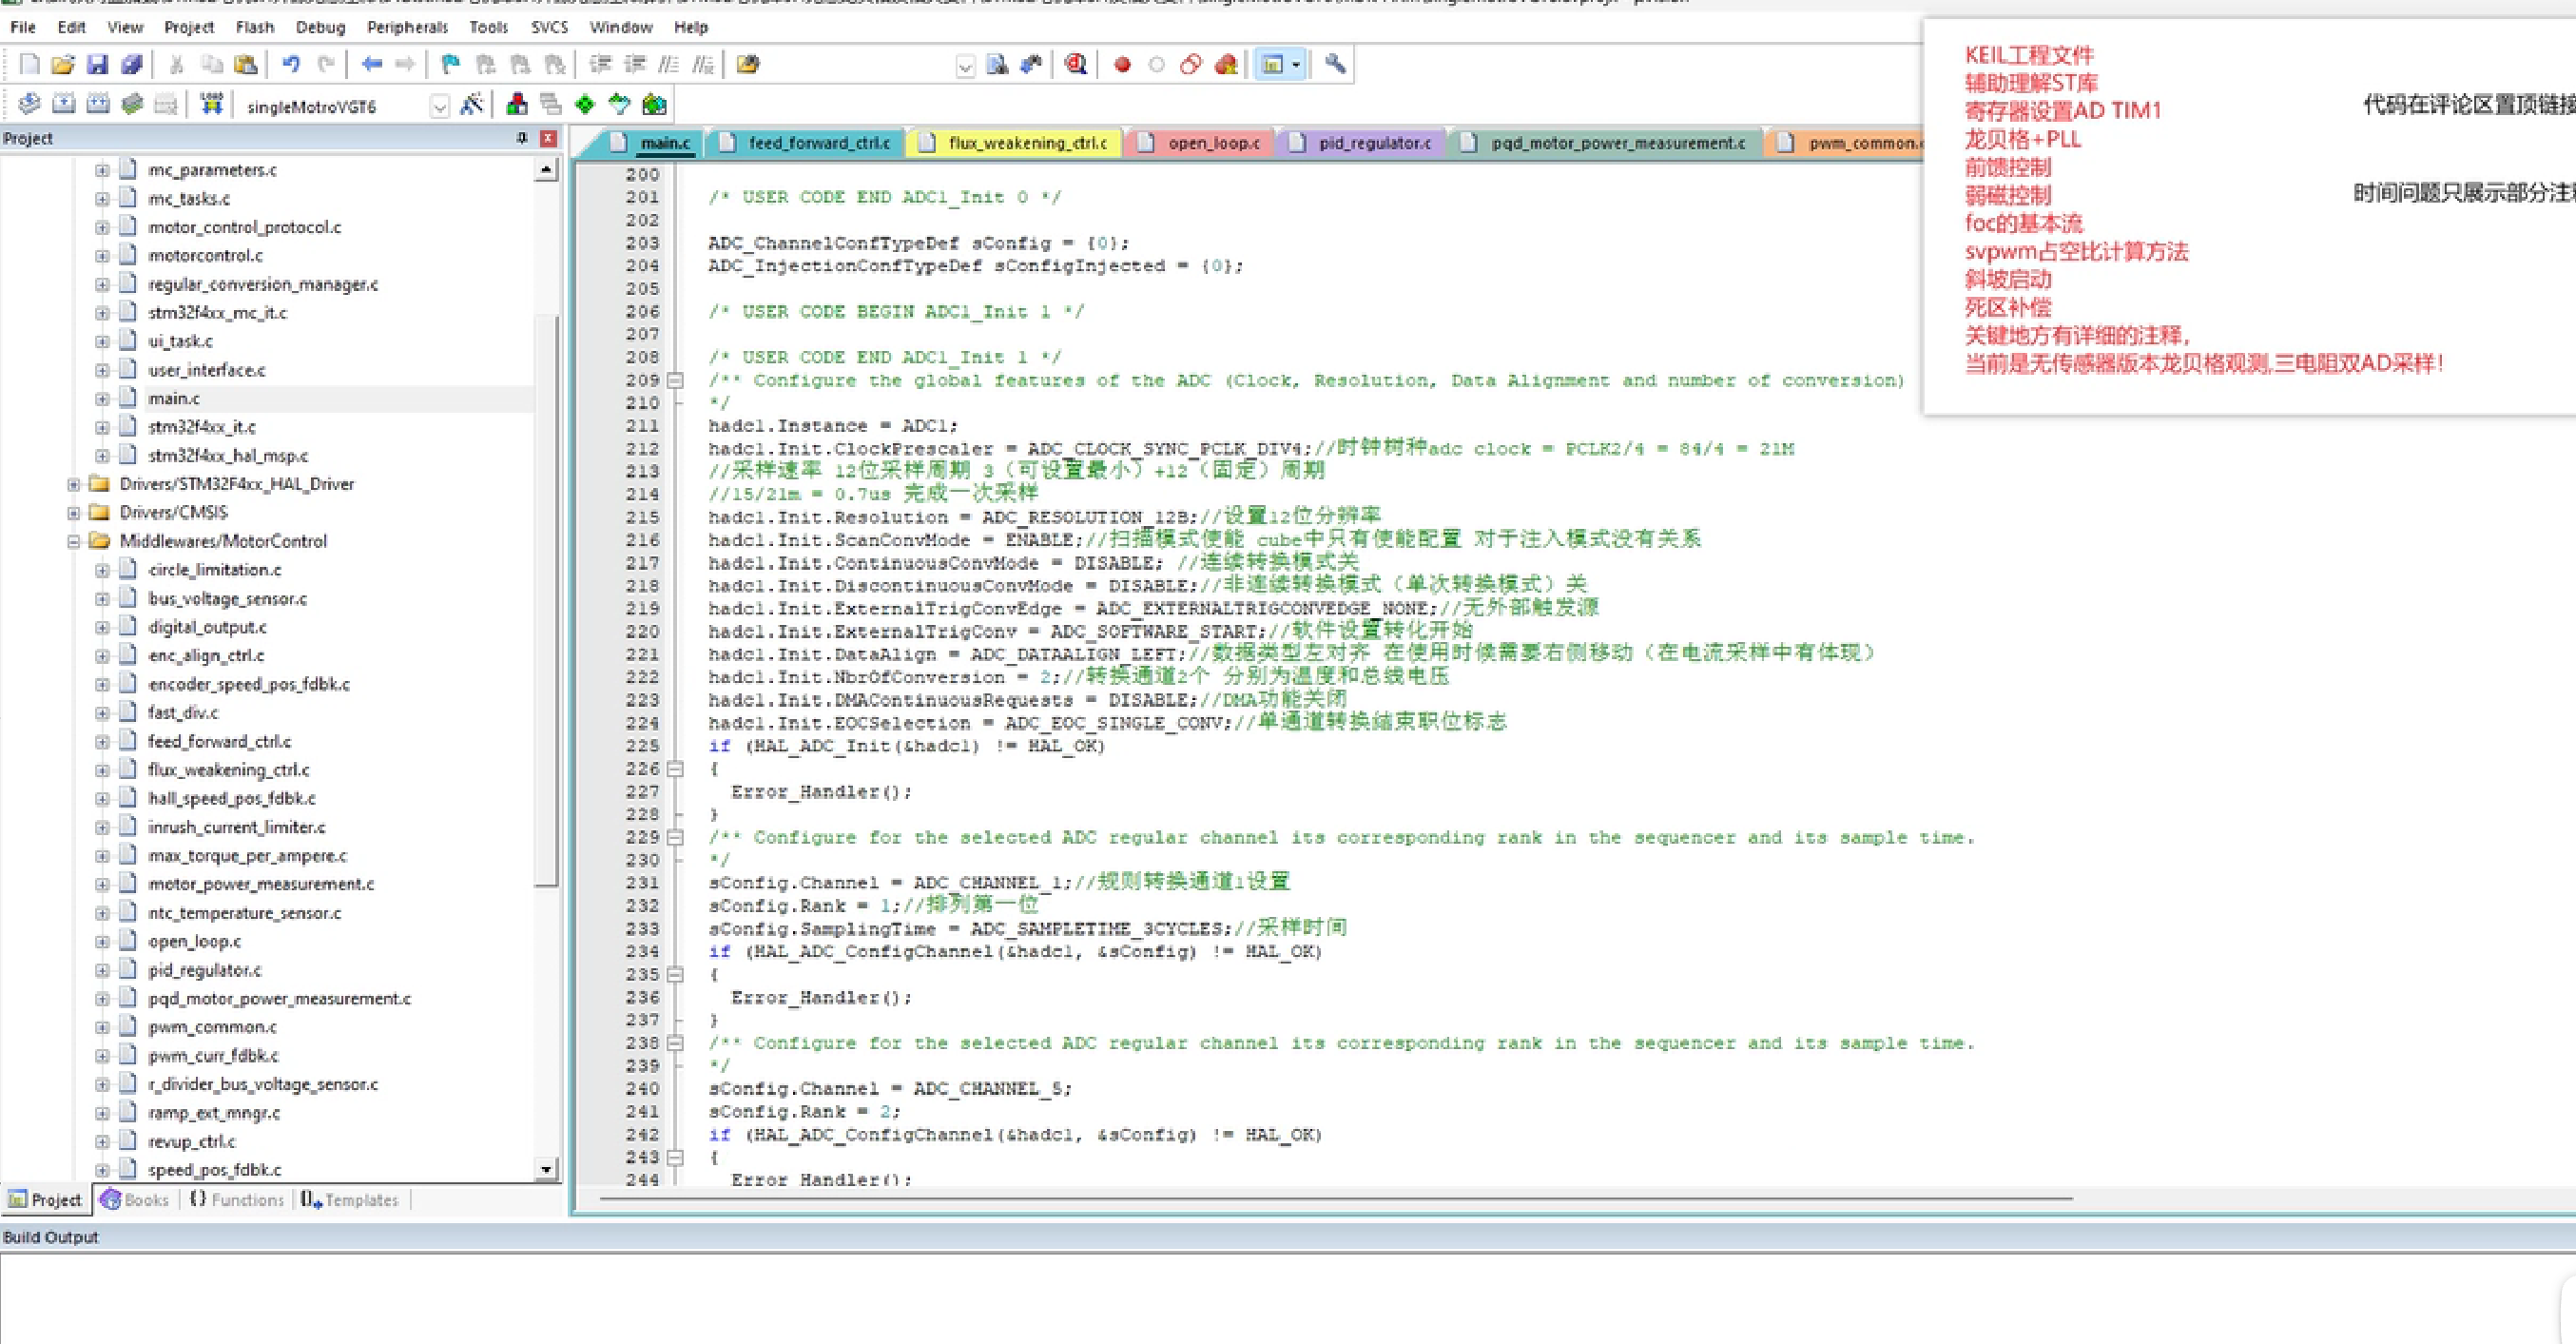
Task: Click the Toggle bookmark flag icon
Action: (x=451, y=65)
